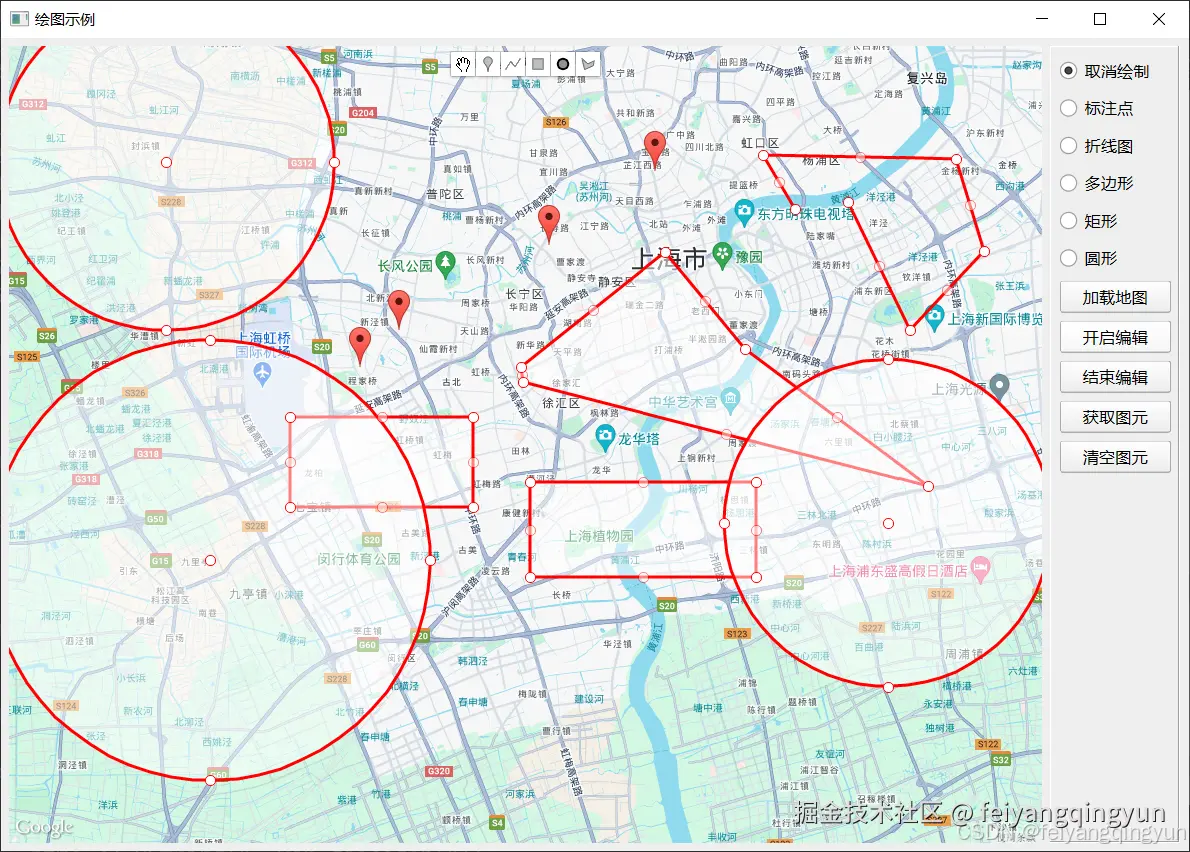Select the circle drawing tool icon
Viewport: 1190px width, 852px height.
(x=563, y=64)
